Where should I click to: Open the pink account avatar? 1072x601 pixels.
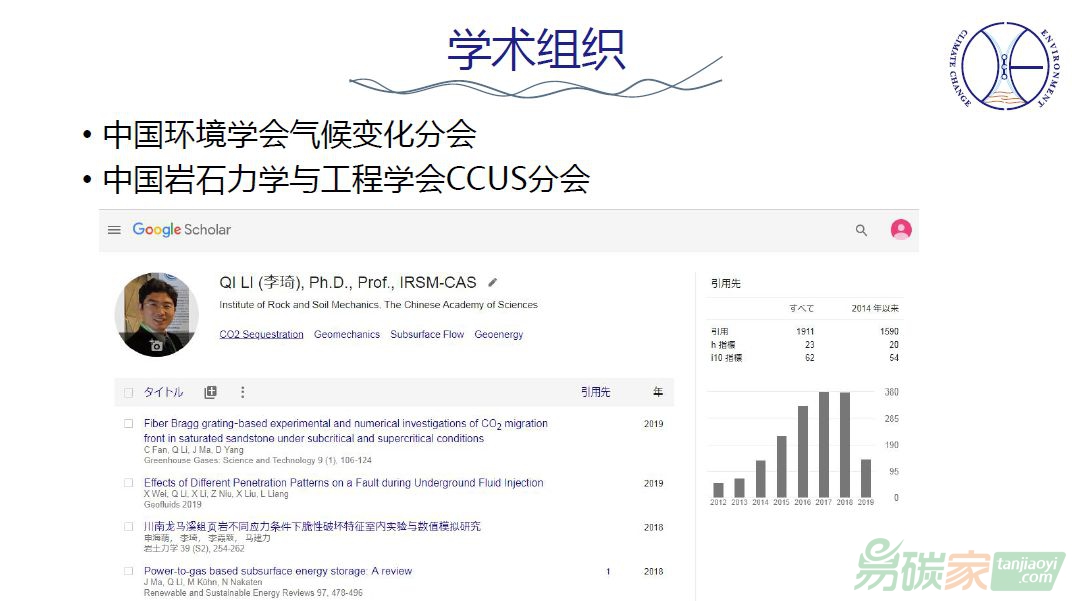click(901, 230)
